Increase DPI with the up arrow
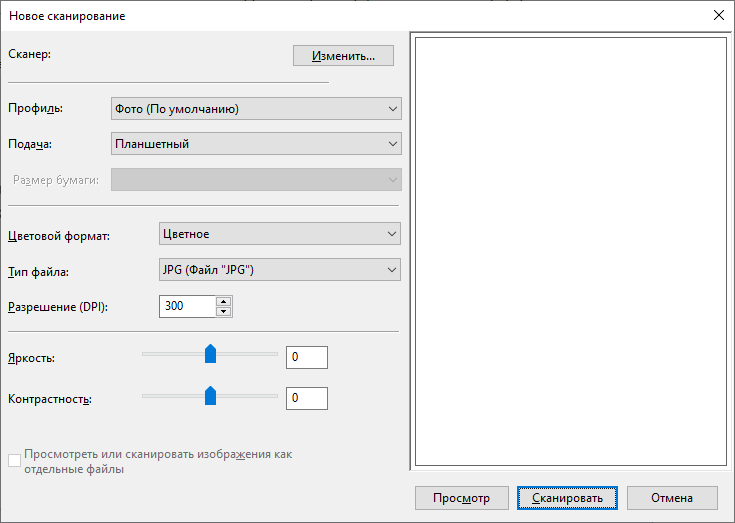 [x=224, y=302]
